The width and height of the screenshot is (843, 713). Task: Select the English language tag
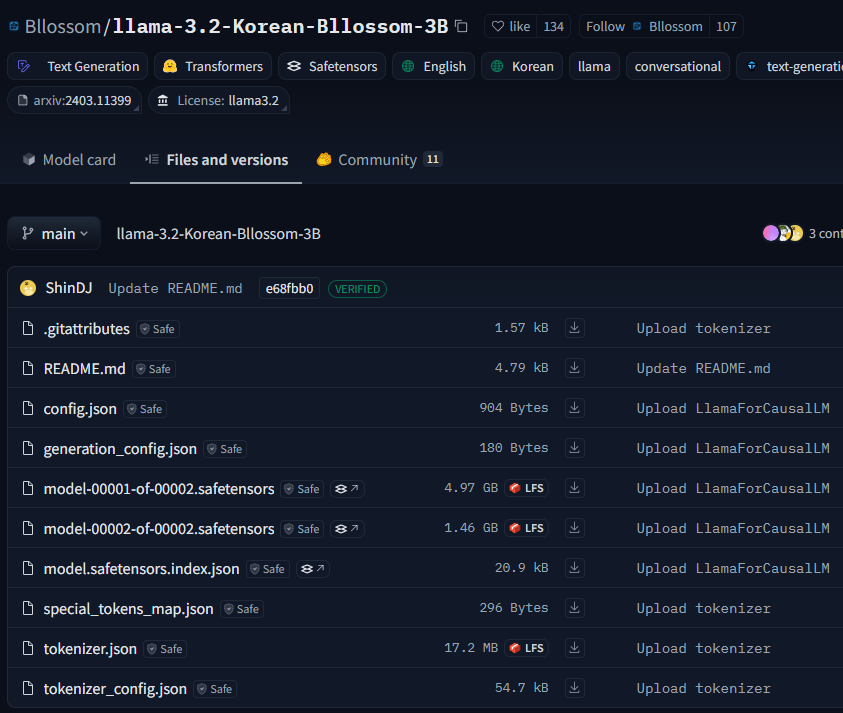point(433,66)
